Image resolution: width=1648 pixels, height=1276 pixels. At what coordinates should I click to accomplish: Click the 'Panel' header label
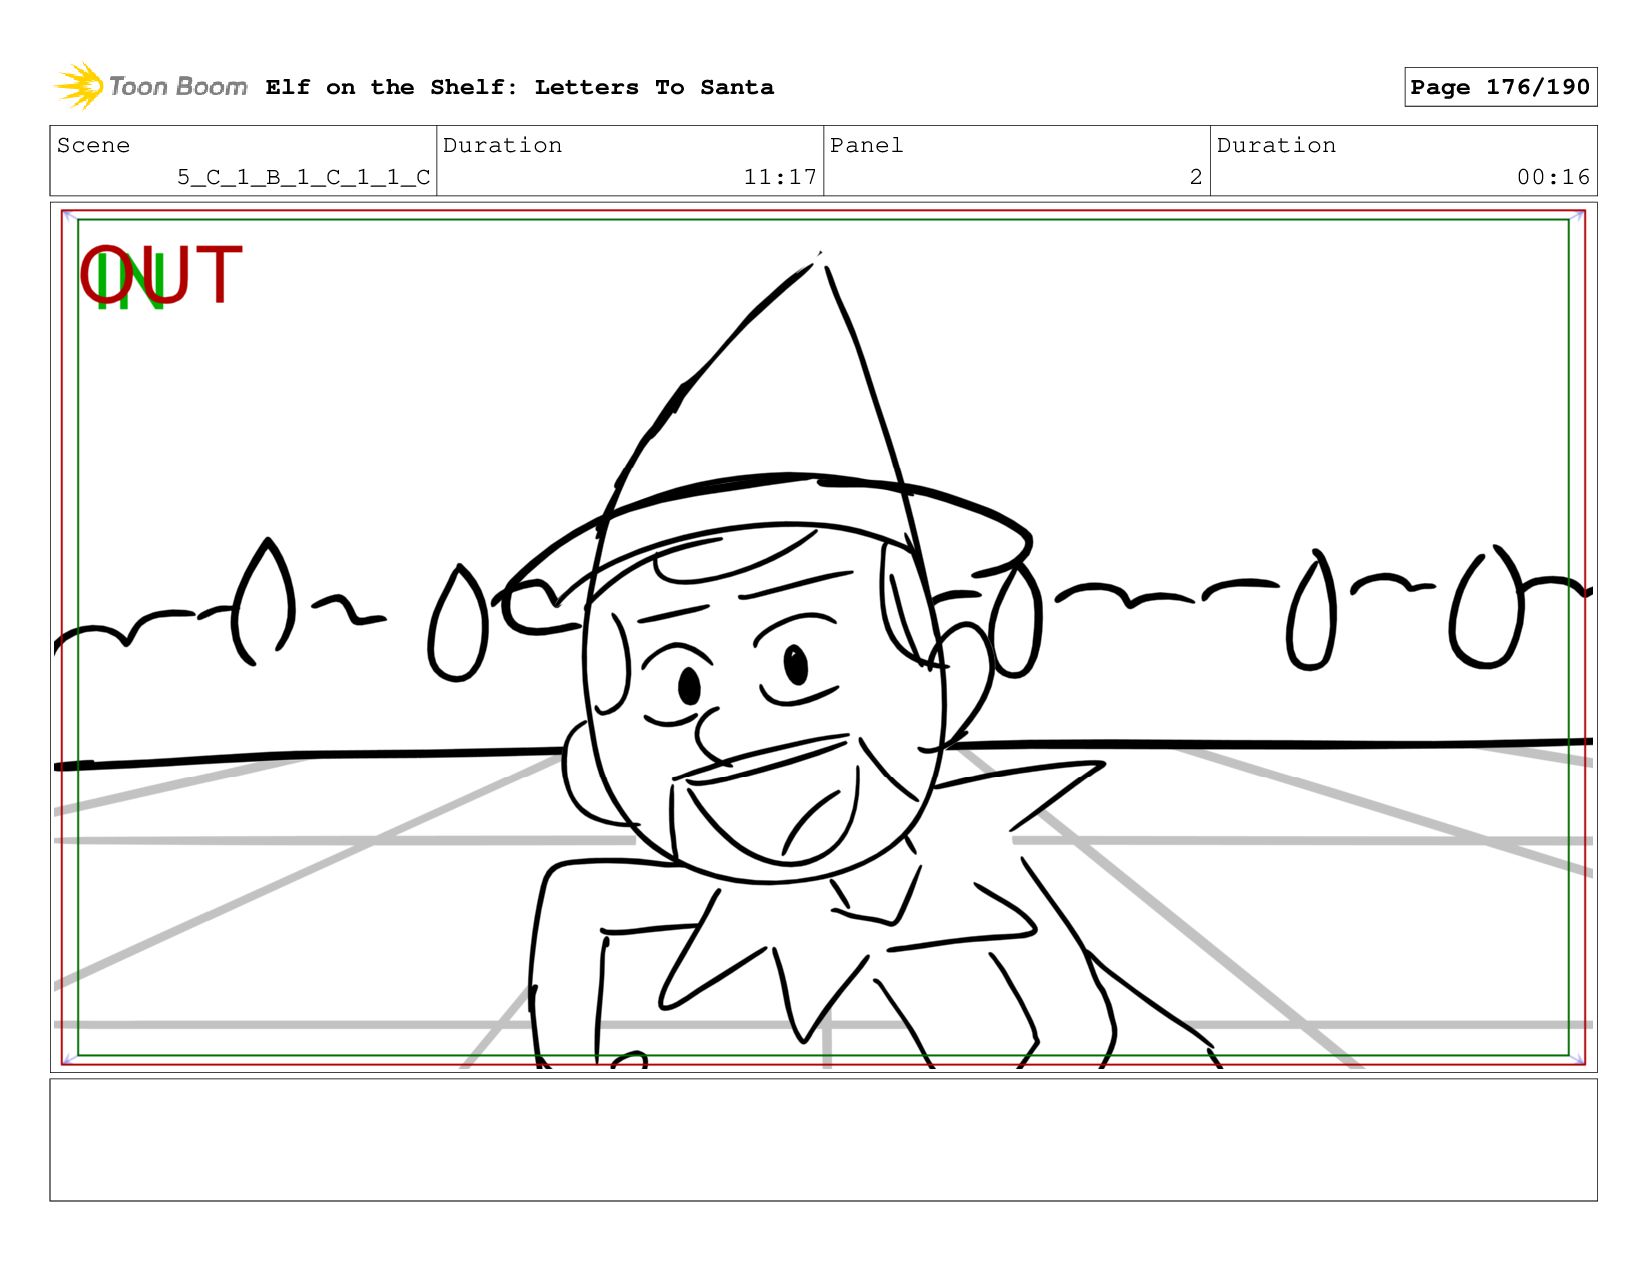[x=866, y=145]
